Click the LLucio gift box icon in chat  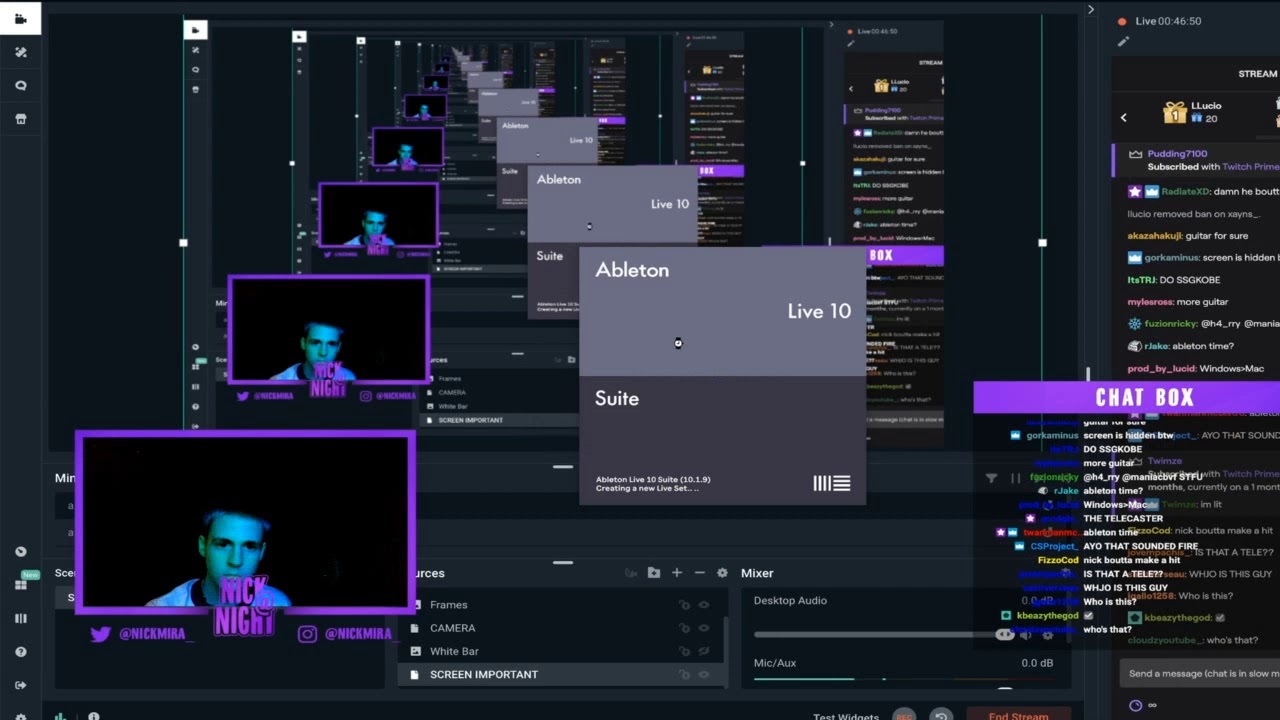(1175, 111)
